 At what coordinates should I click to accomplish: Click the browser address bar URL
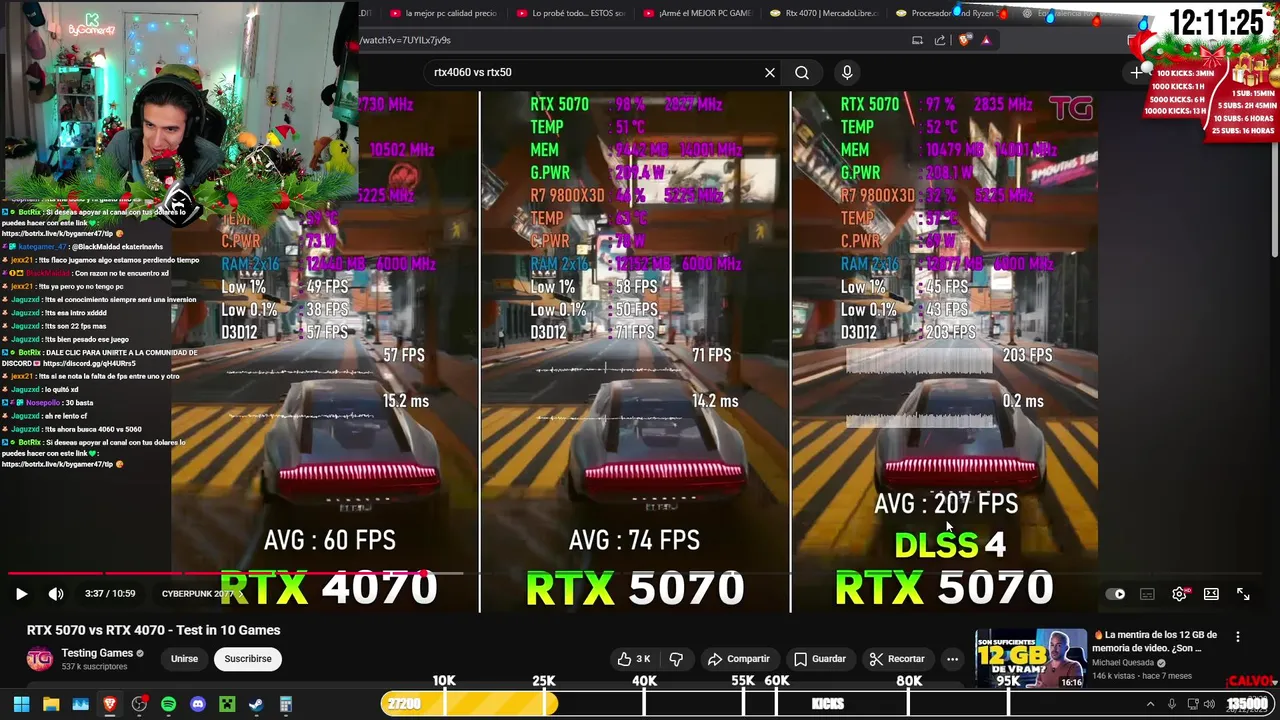coord(405,40)
